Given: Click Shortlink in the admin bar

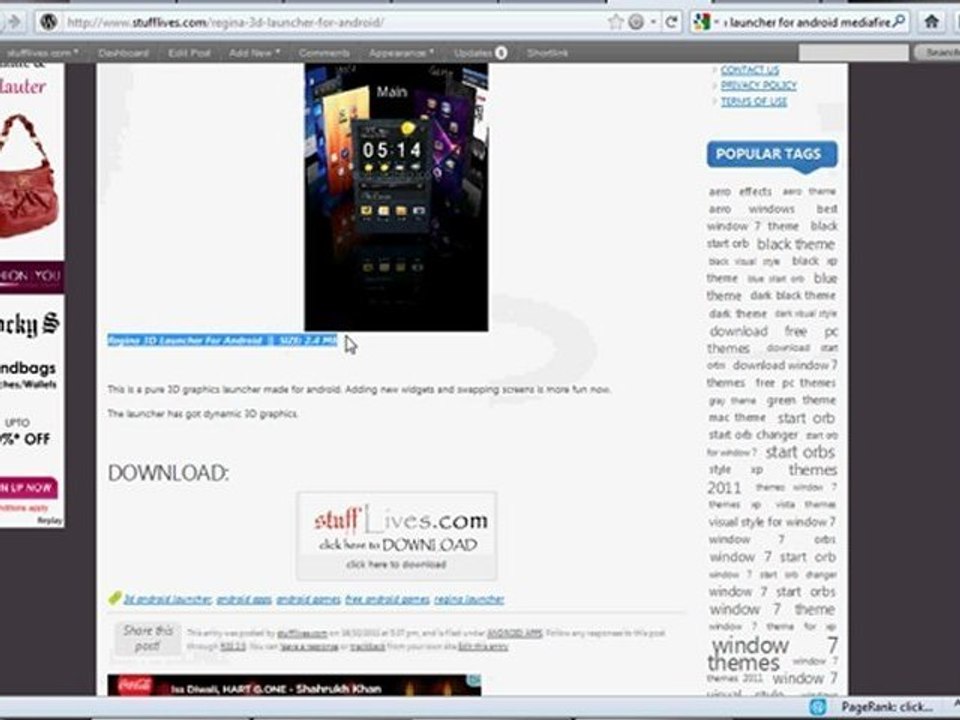Looking at the screenshot, I should [x=547, y=53].
